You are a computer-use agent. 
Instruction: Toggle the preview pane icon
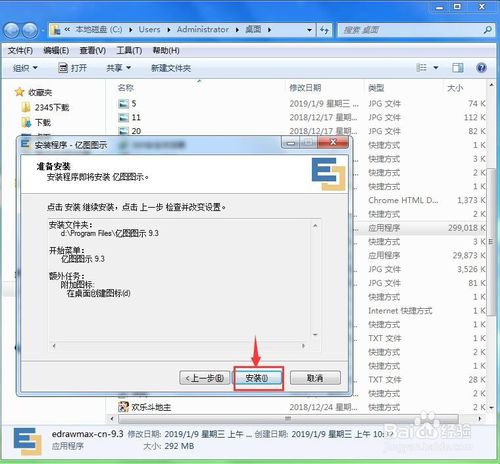point(458,68)
